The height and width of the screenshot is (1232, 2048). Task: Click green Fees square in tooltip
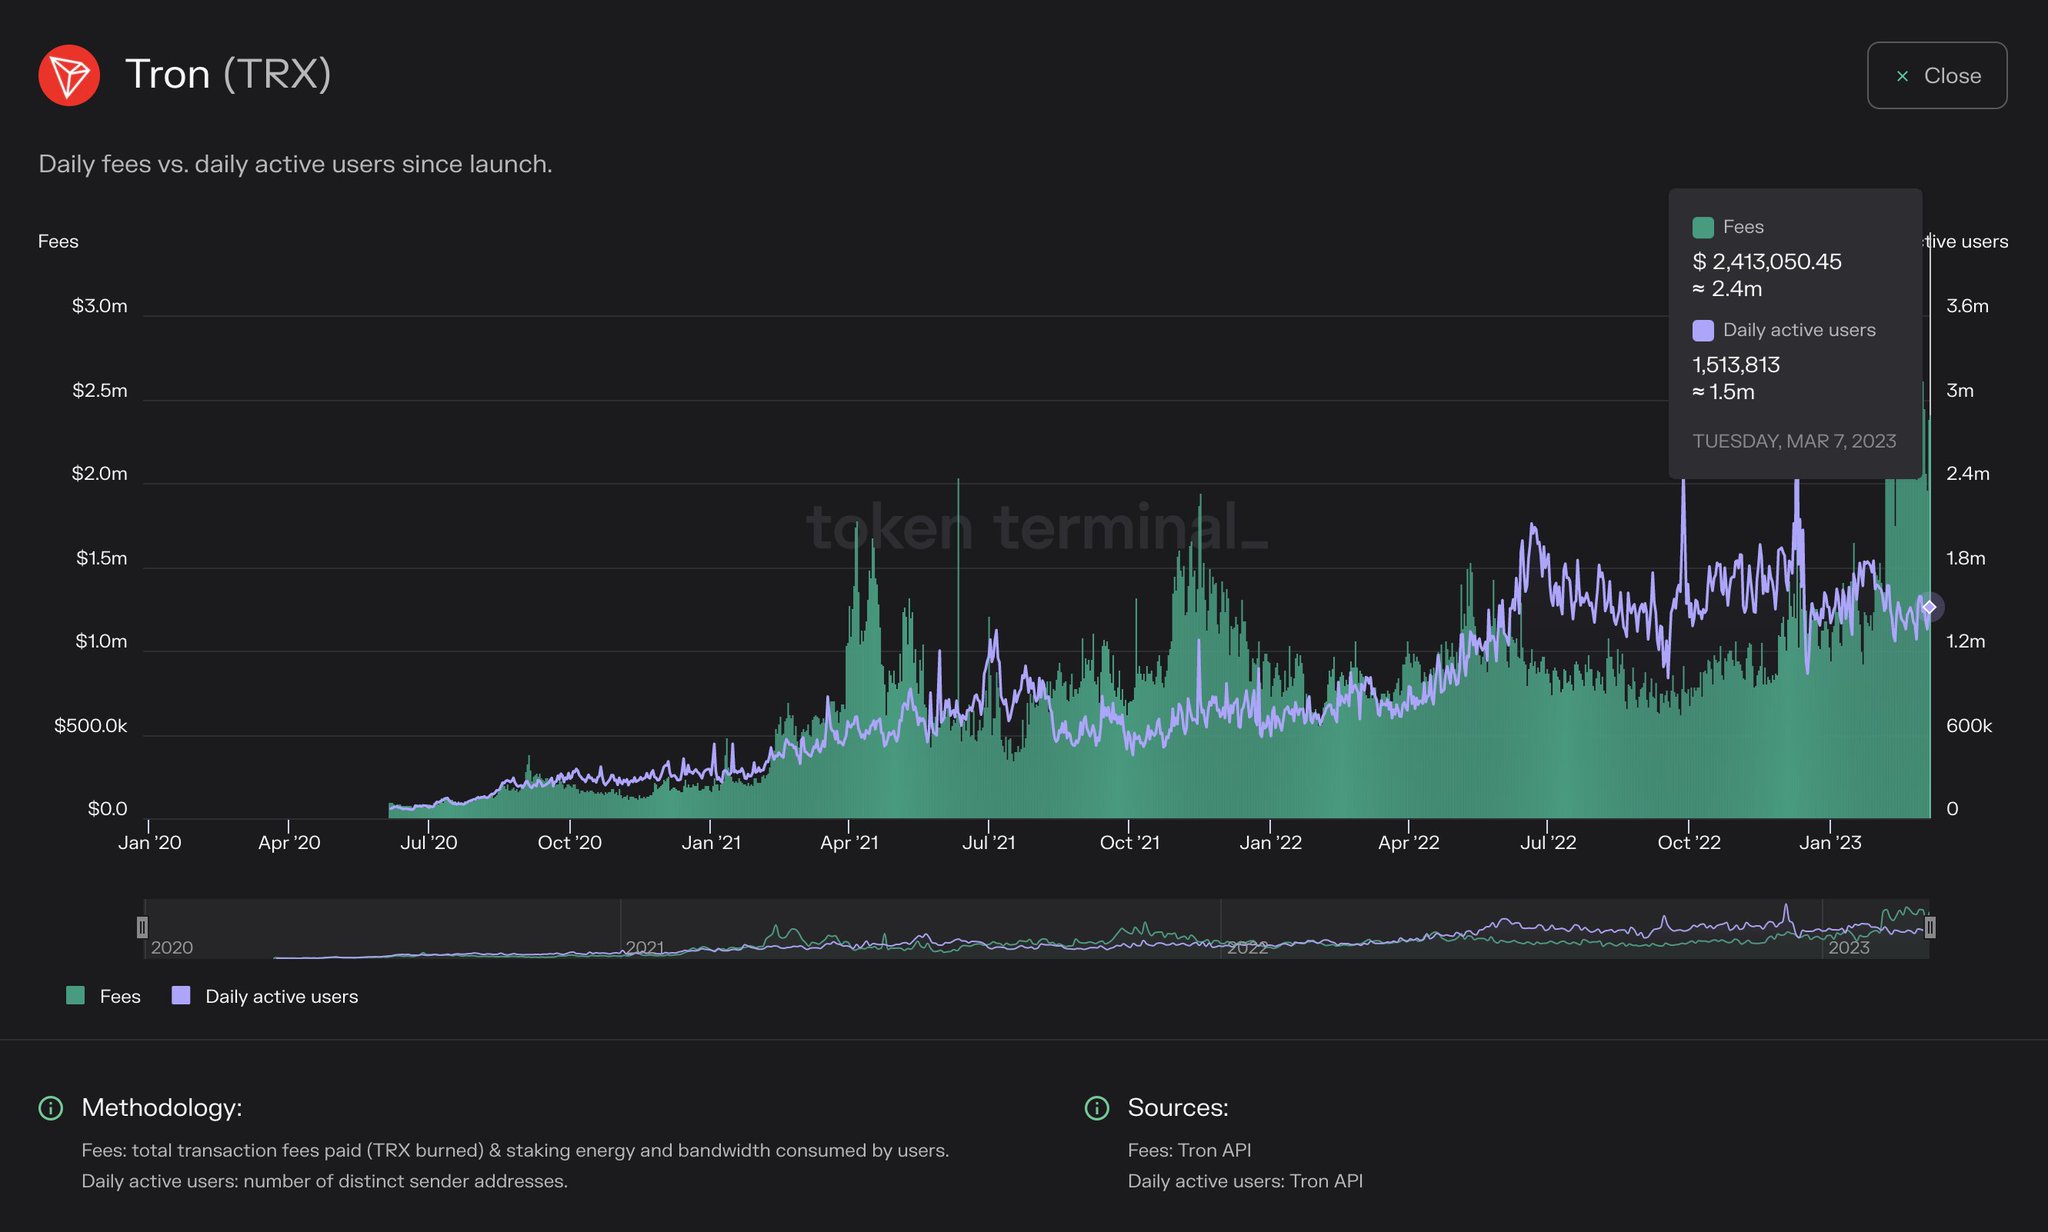(1703, 227)
